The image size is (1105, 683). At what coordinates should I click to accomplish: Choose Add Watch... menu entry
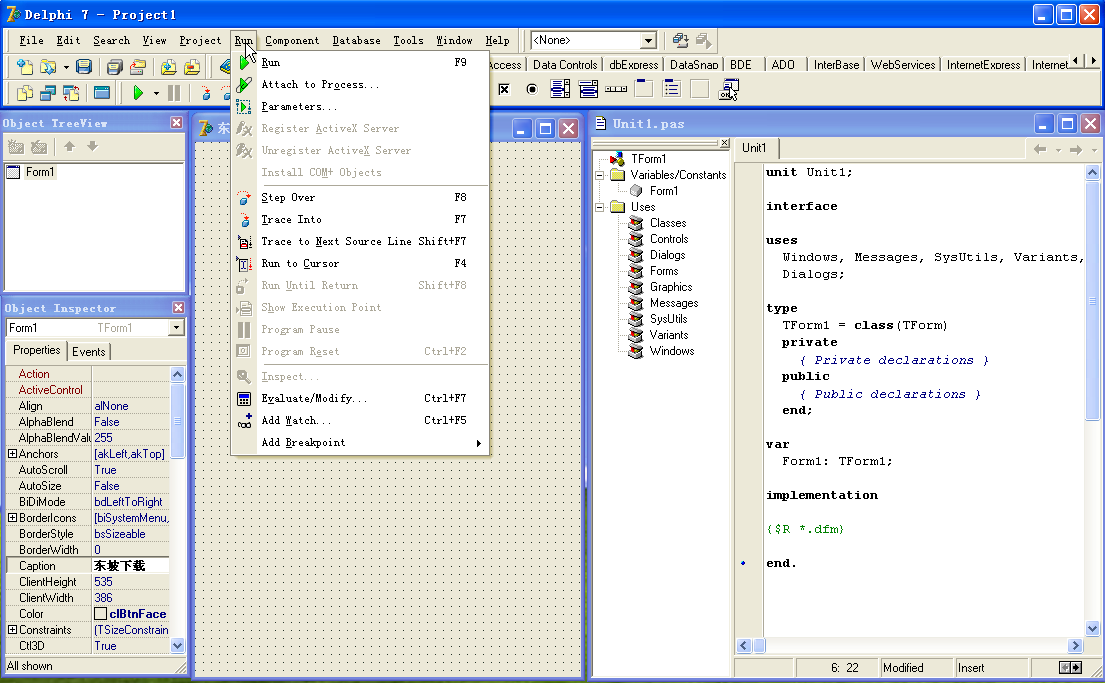360,421
